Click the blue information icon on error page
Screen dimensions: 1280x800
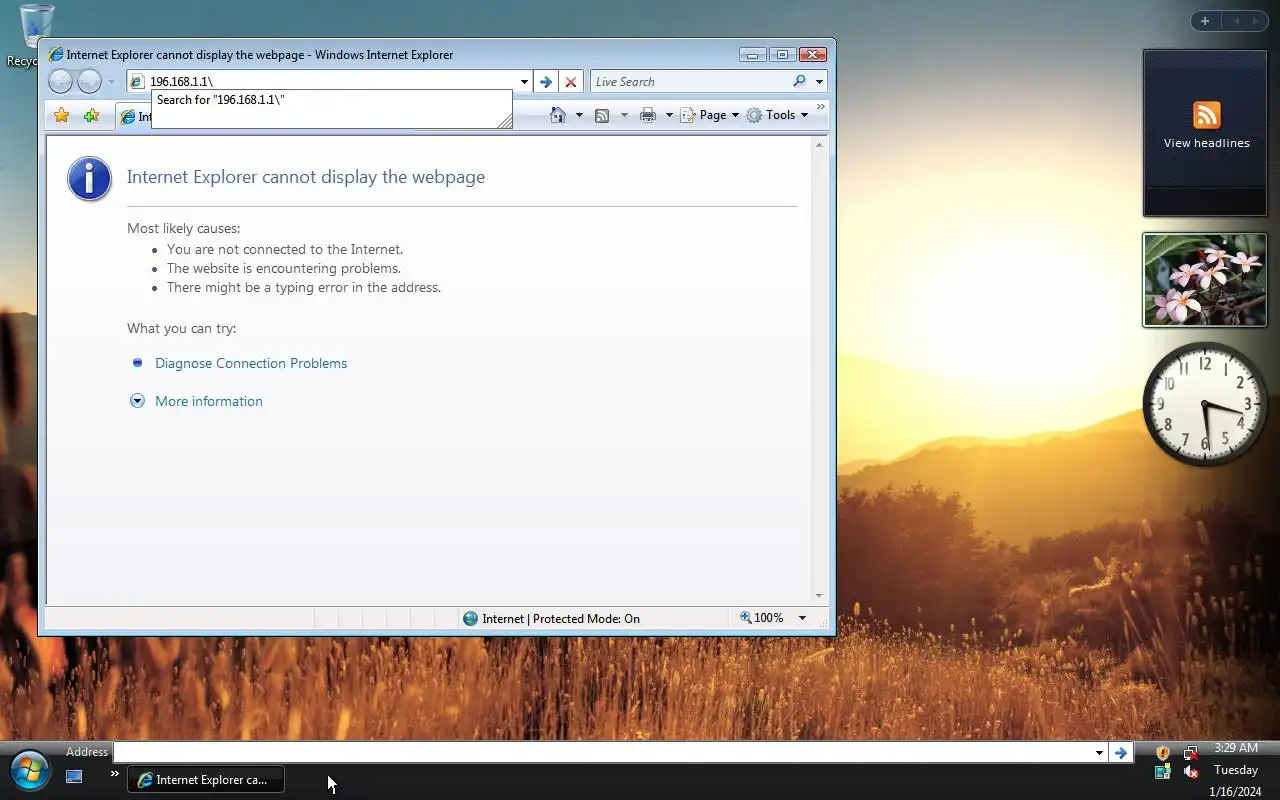click(x=89, y=179)
